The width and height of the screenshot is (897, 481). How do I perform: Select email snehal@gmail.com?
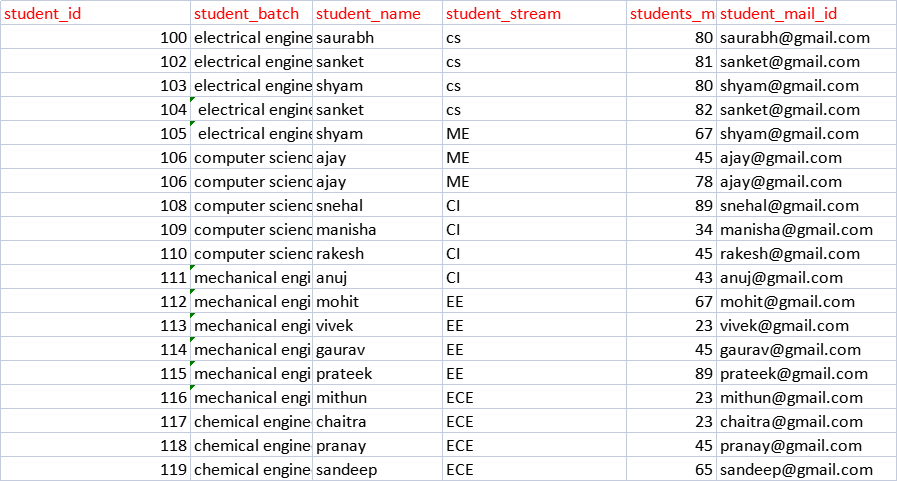(x=807, y=205)
